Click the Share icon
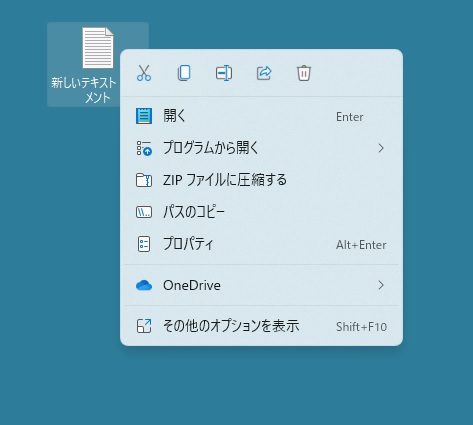The image size is (473, 425). click(x=264, y=73)
